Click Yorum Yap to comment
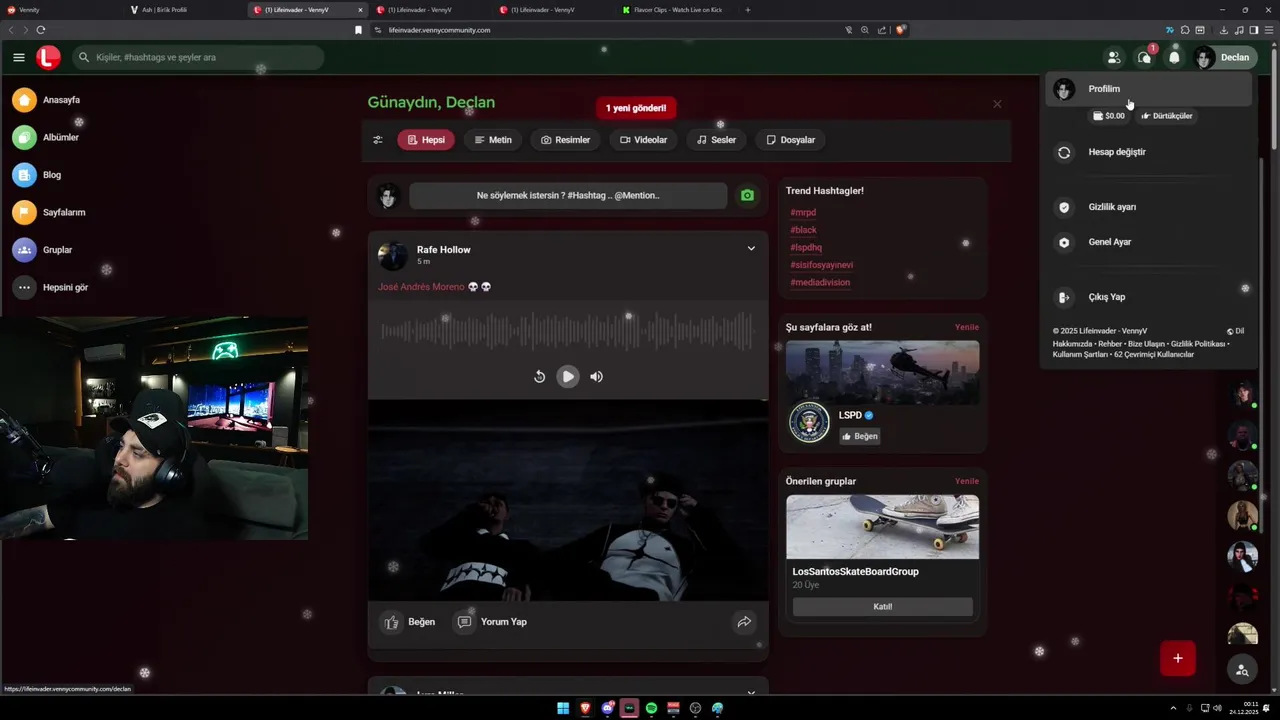The image size is (1280, 720). (x=491, y=622)
